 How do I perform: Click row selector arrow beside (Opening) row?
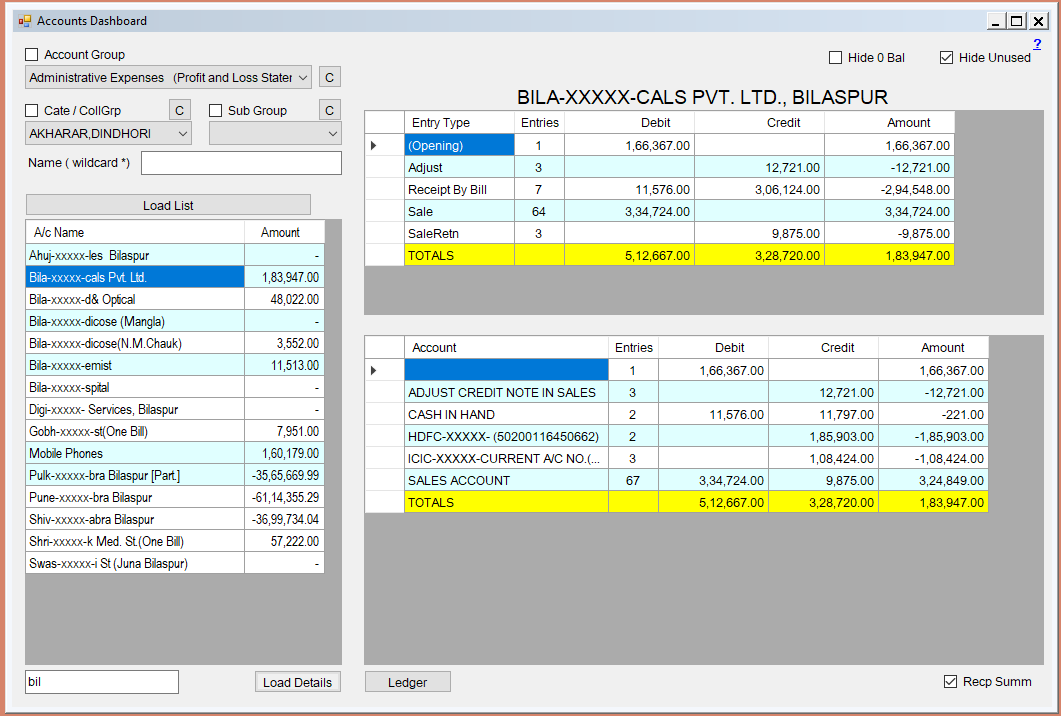pos(384,146)
